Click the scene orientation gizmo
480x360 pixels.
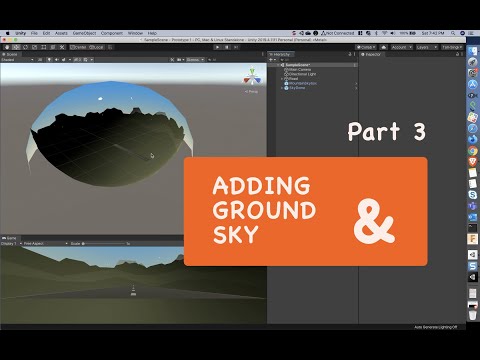click(x=252, y=77)
